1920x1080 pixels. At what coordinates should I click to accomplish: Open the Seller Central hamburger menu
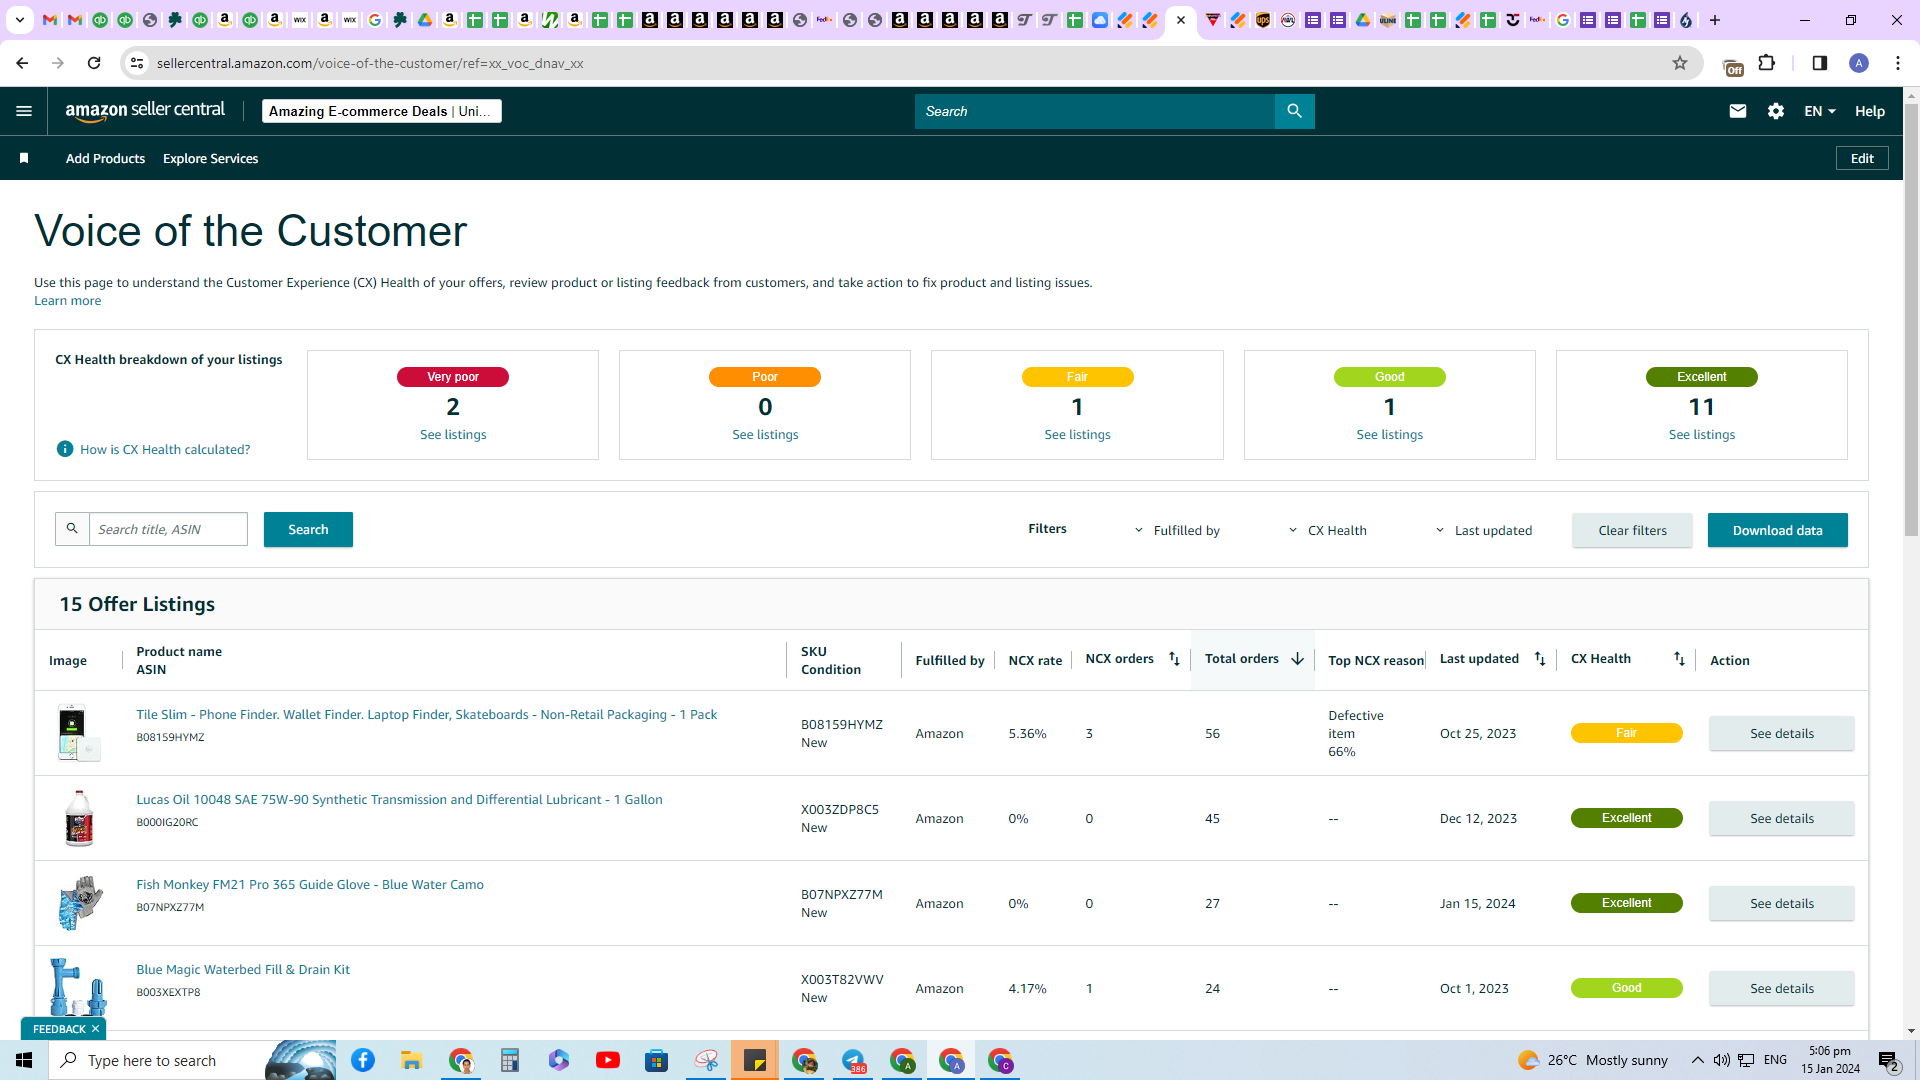24,111
